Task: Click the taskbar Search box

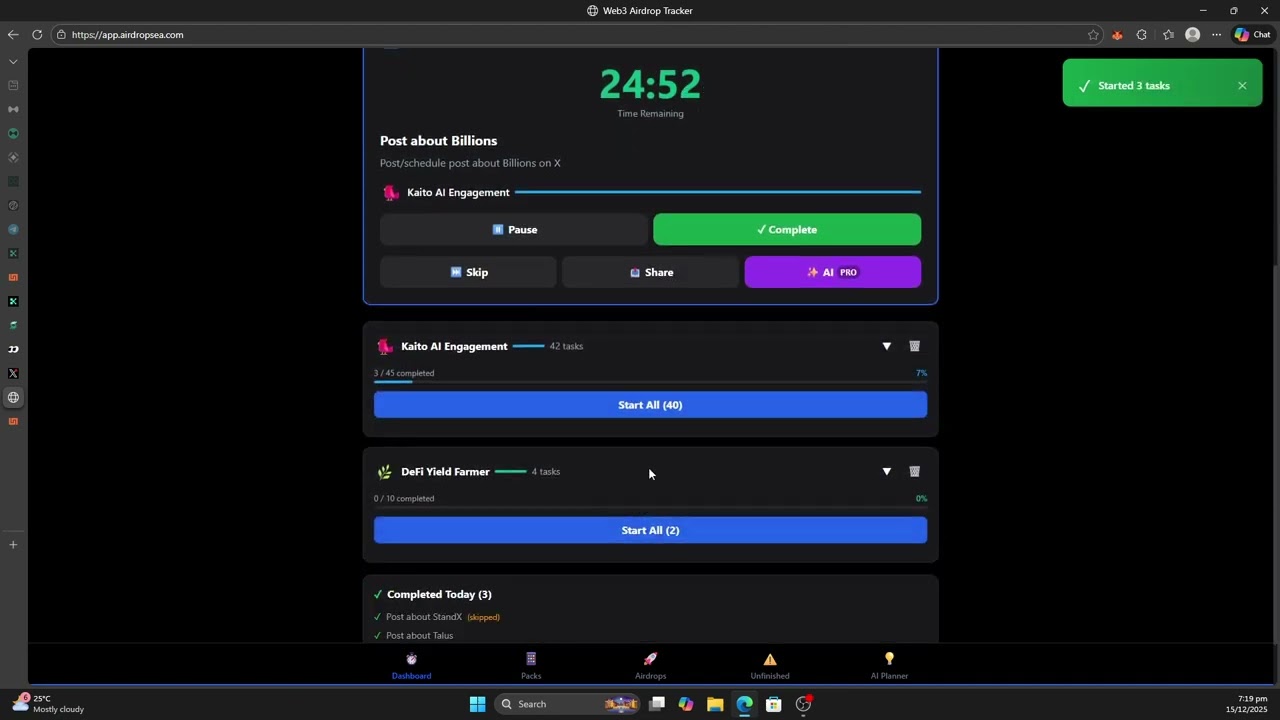Action: 567,704
